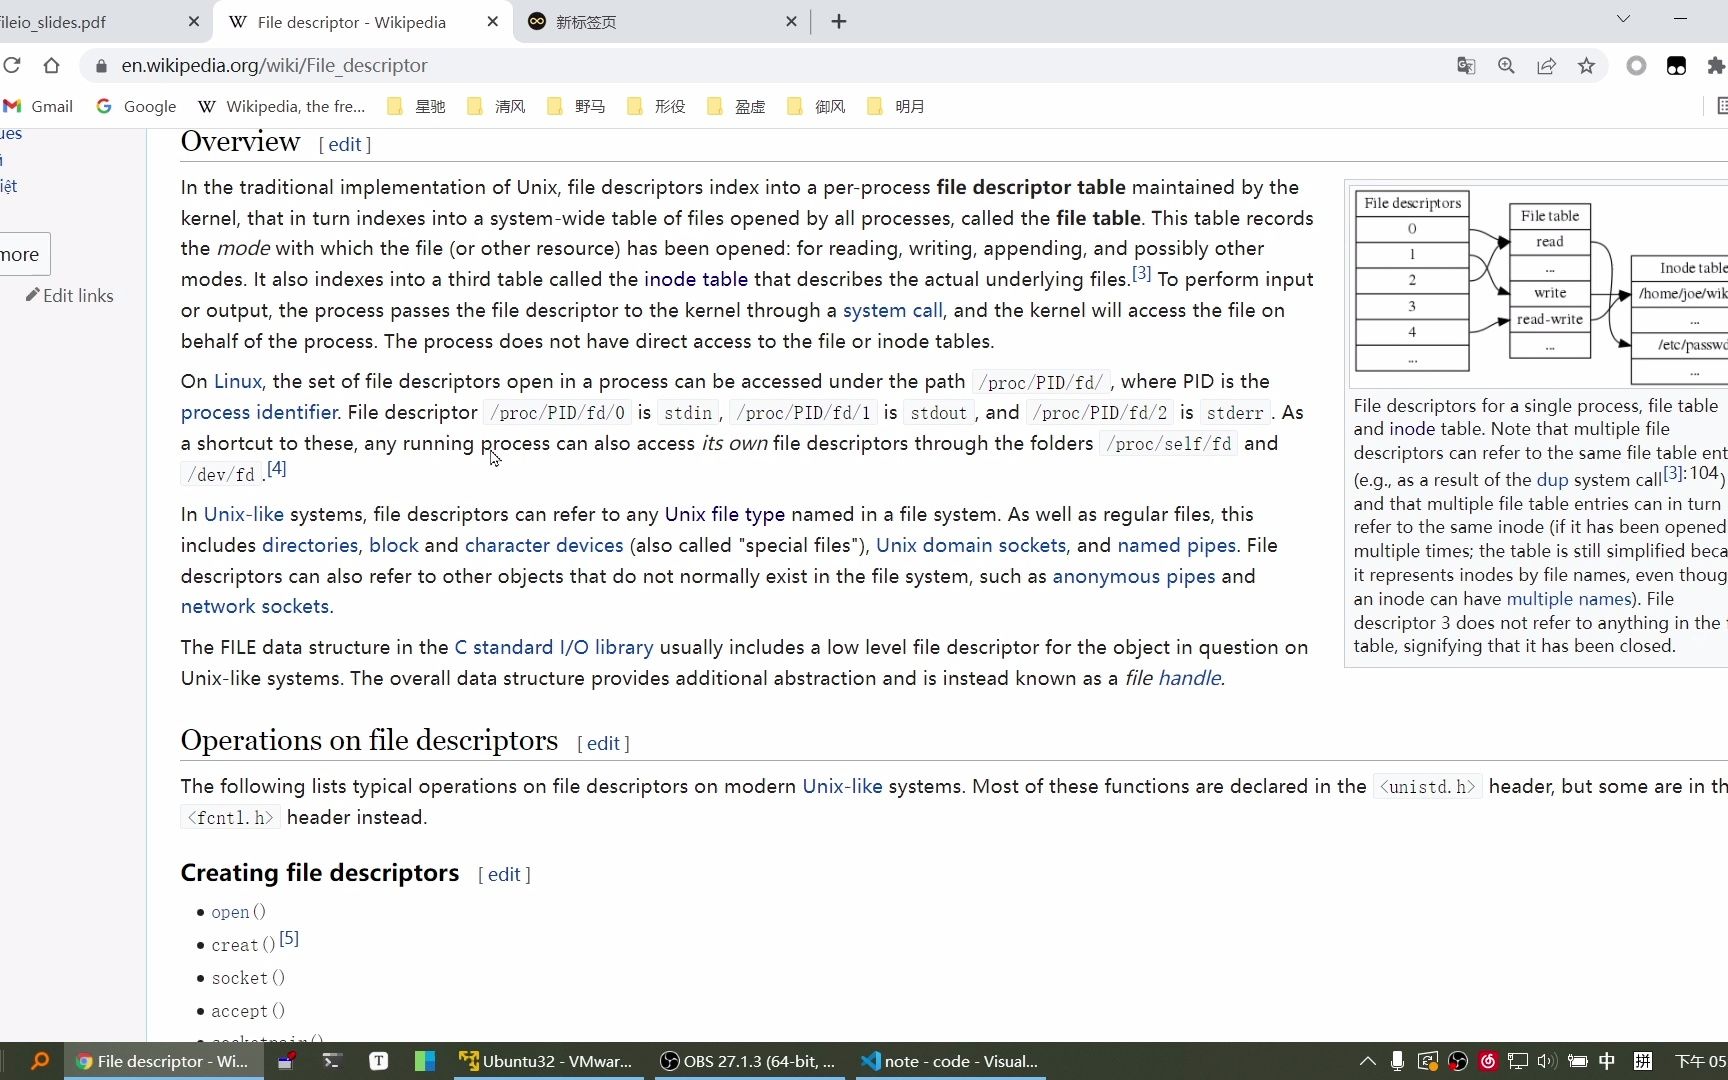
Task: Follow the inode table link
Action: (x=696, y=279)
